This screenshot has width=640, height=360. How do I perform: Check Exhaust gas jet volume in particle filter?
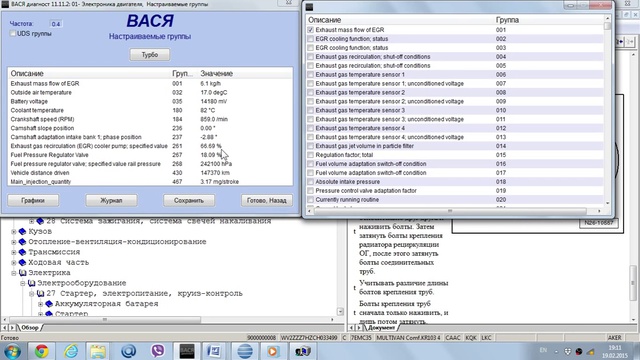tap(311, 146)
